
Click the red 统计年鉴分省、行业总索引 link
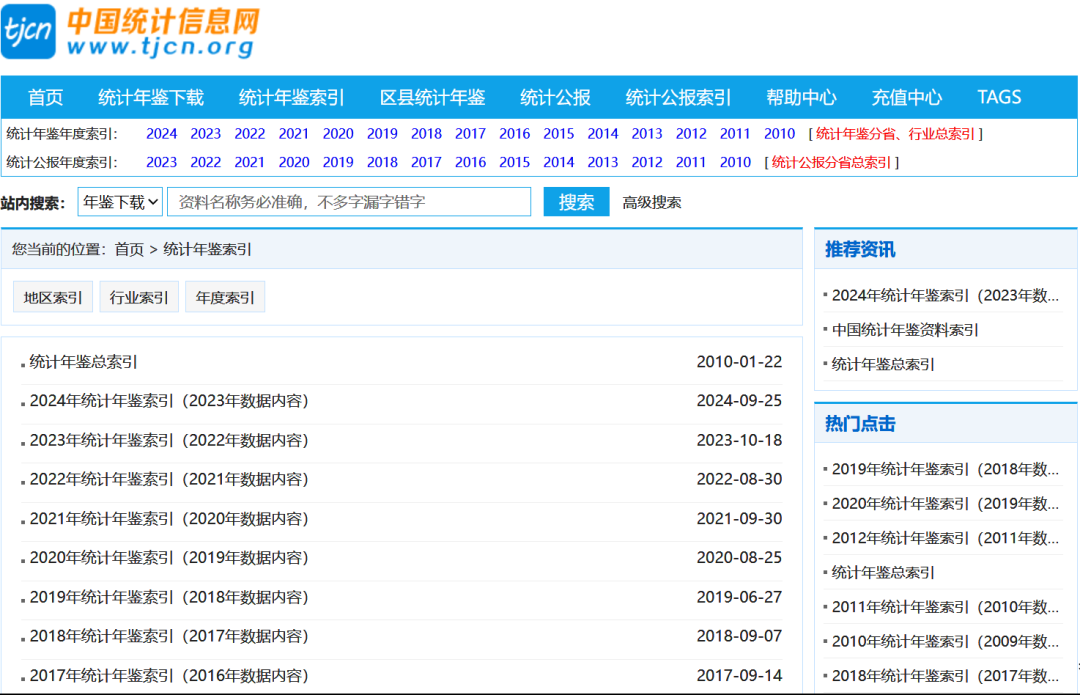[895, 134]
